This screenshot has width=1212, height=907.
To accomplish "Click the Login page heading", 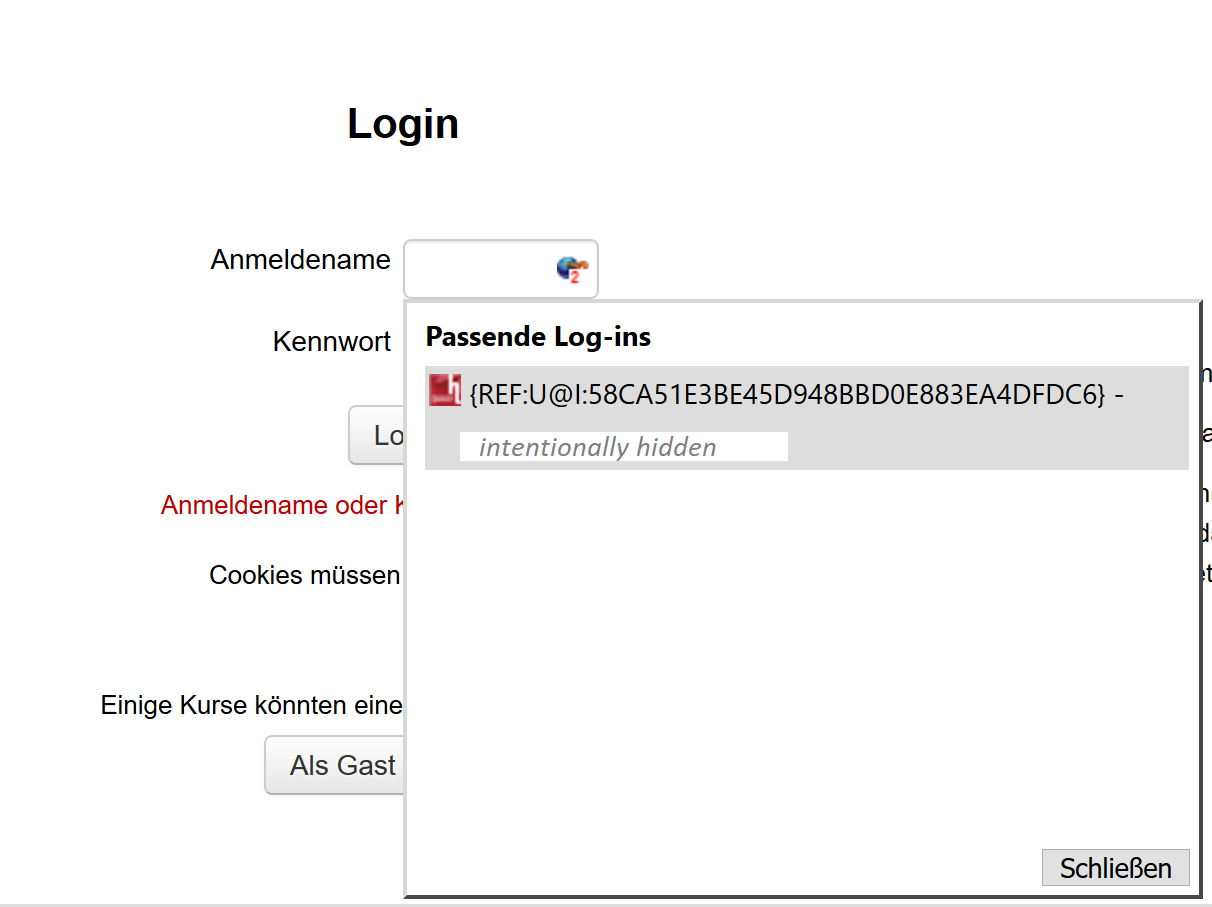I will pos(402,122).
